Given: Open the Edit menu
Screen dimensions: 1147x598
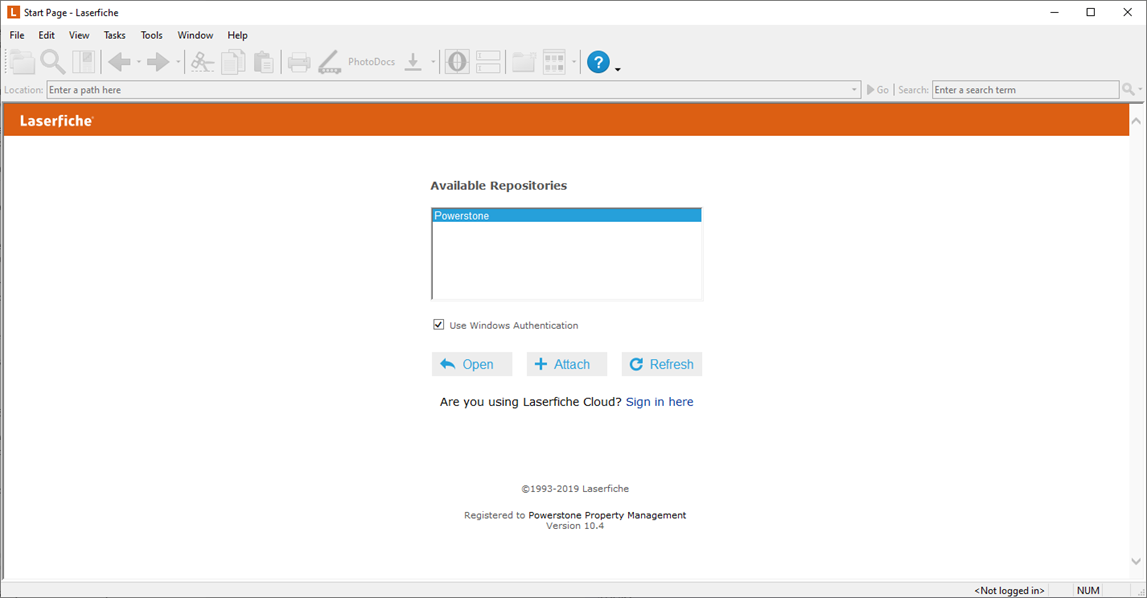Looking at the screenshot, I should (x=47, y=35).
